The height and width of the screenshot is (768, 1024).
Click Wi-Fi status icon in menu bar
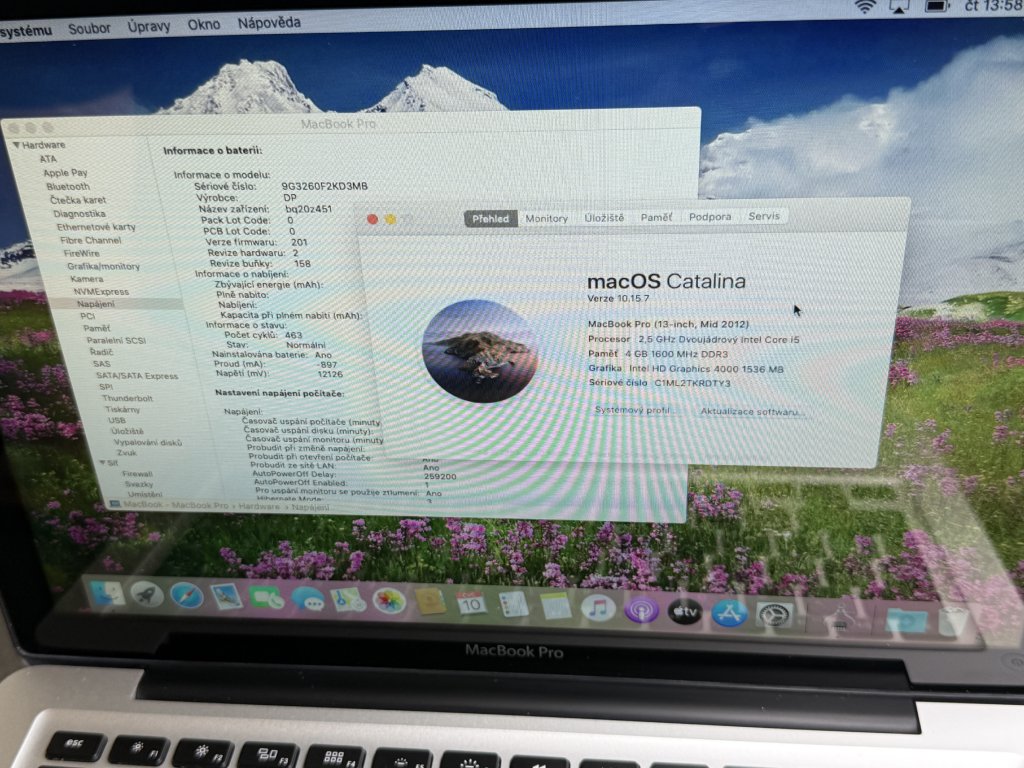[865, 7]
